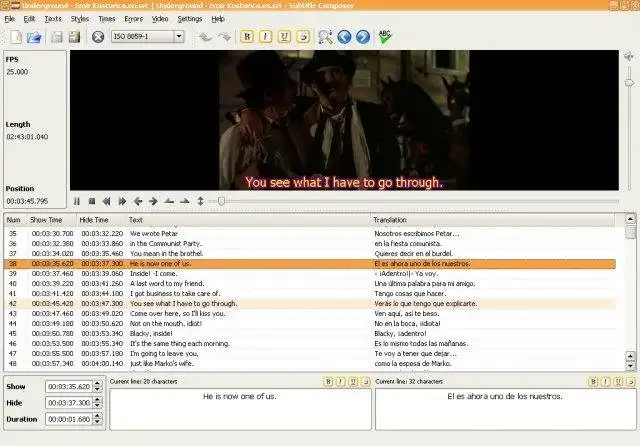Click the blue right arrow find next icon
640x446 pixels.
coord(363,37)
